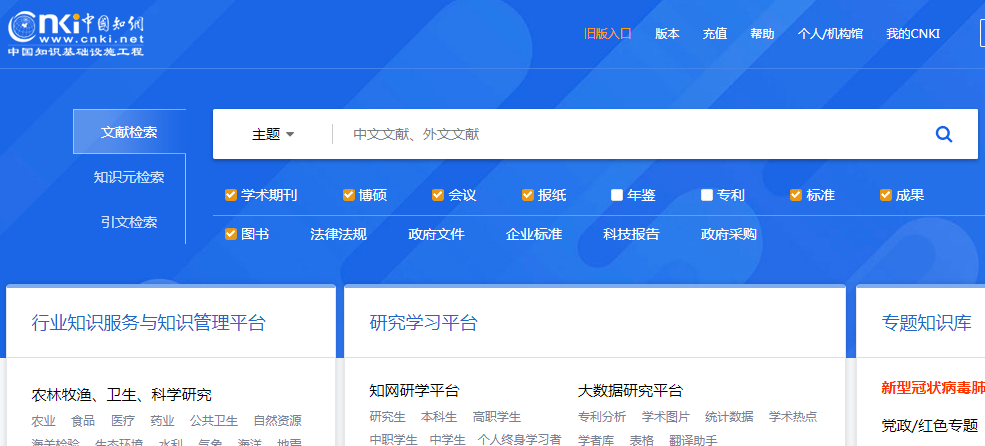The height and width of the screenshot is (446, 985).
Task: Open the 高职学生 link
Action: (x=497, y=416)
